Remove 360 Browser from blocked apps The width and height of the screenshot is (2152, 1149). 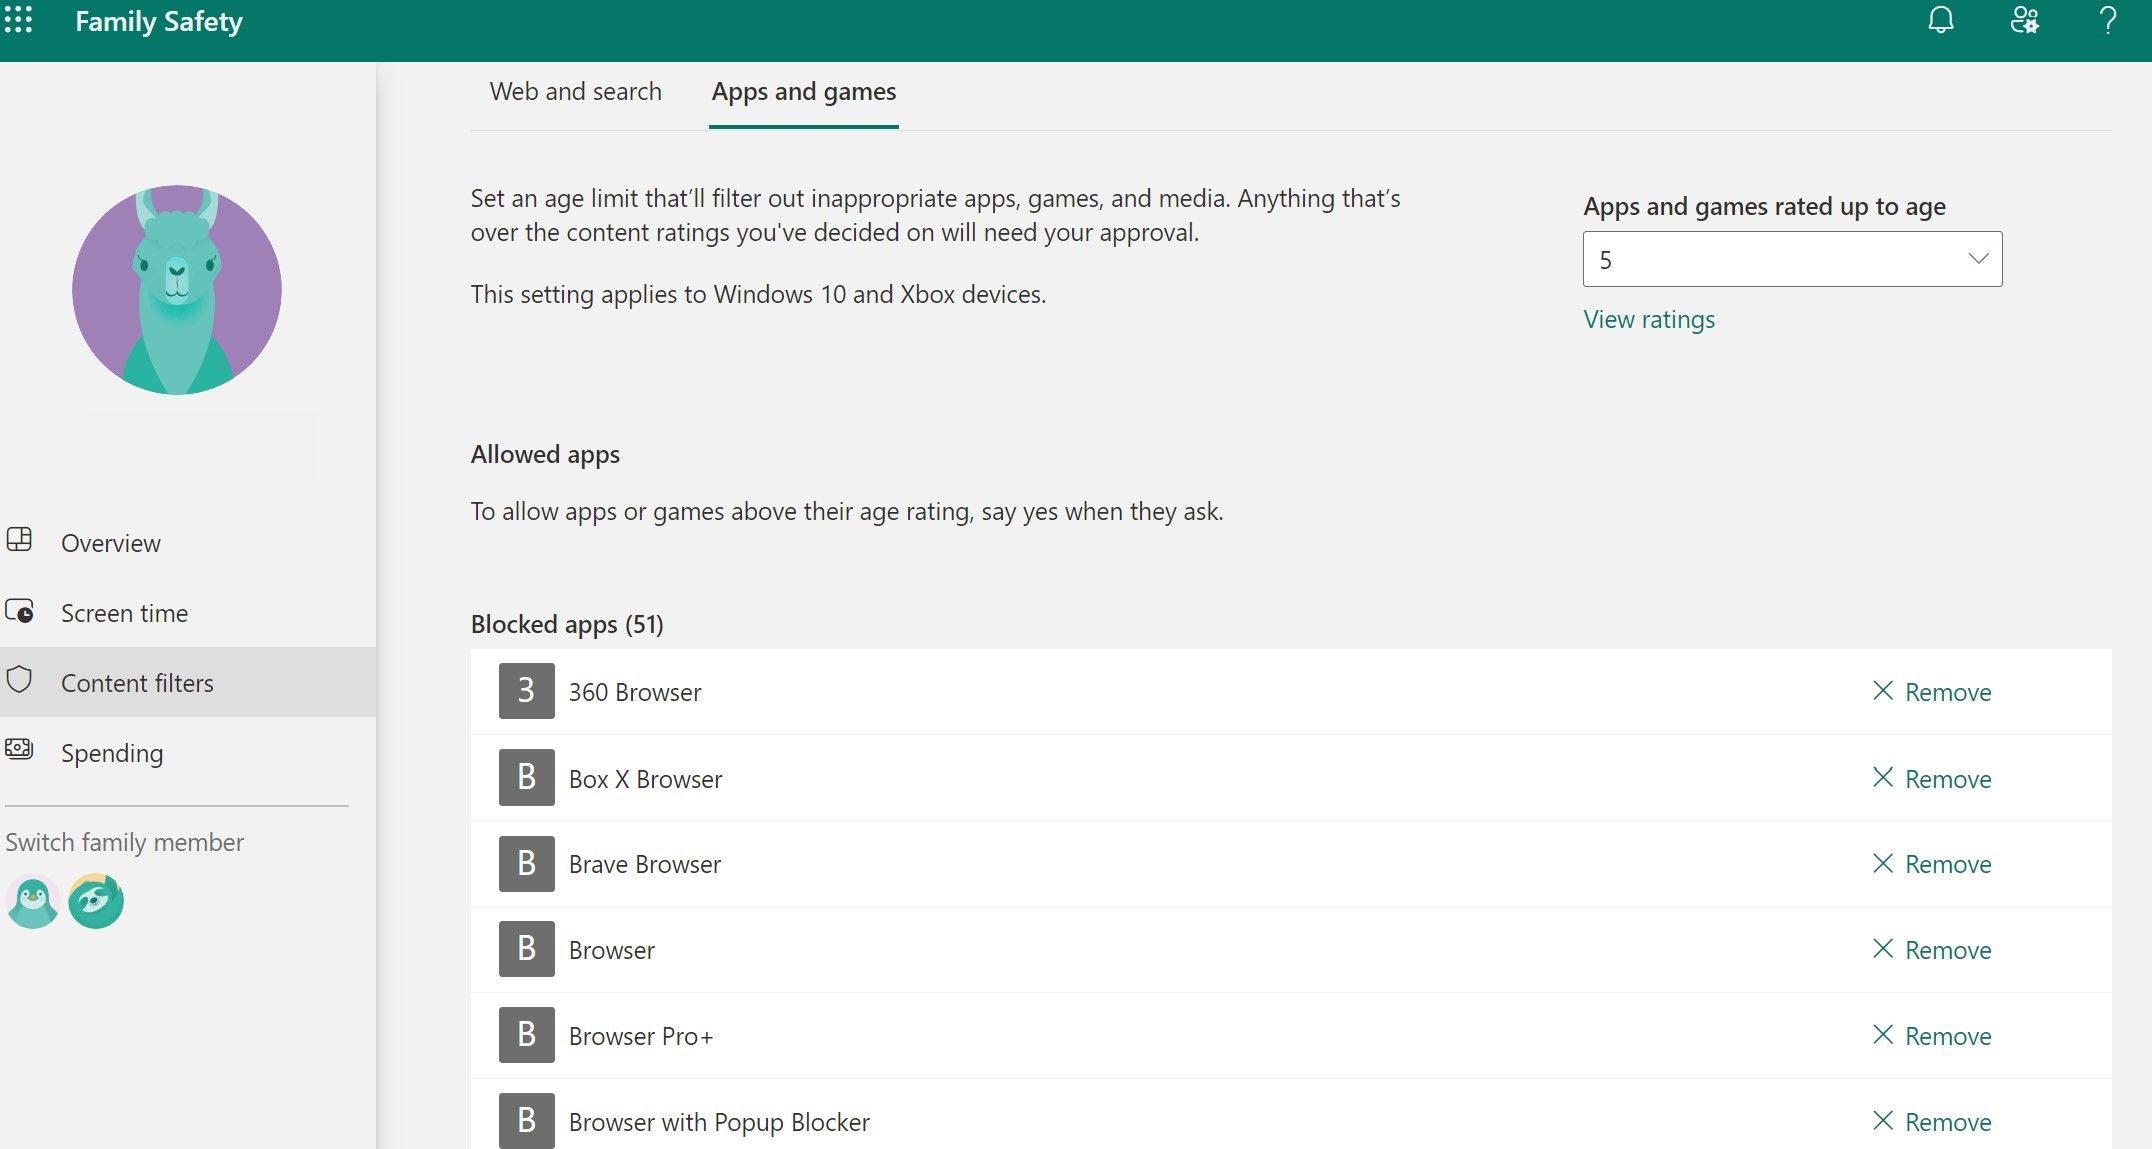coord(1932,692)
